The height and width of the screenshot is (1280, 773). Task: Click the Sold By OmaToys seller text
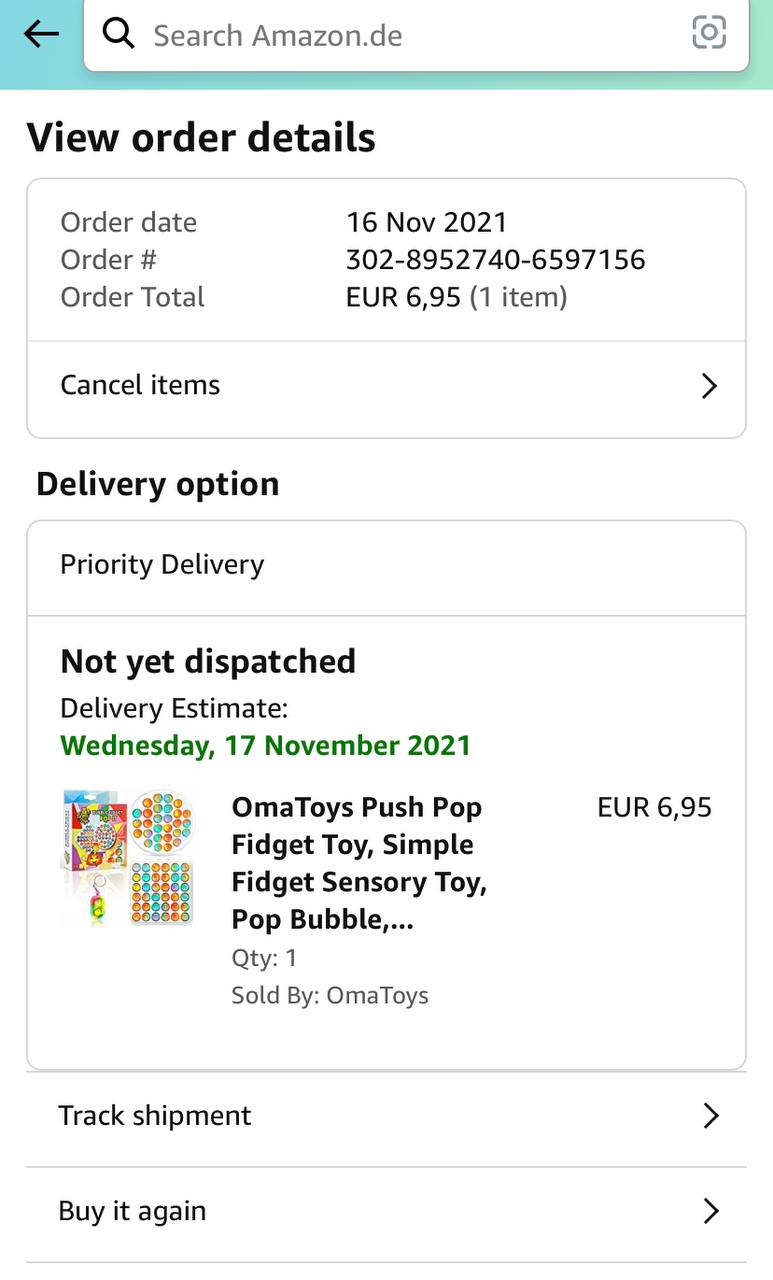click(330, 995)
